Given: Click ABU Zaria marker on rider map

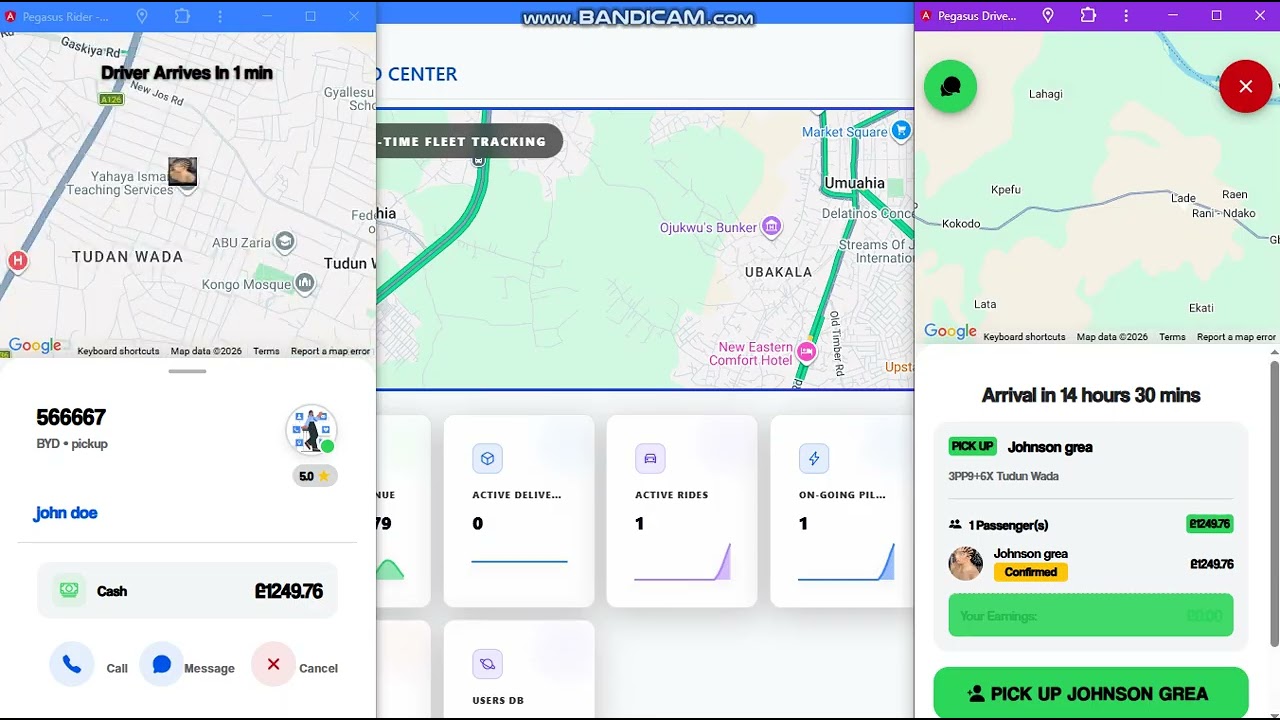Looking at the screenshot, I should tap(285, 242).
